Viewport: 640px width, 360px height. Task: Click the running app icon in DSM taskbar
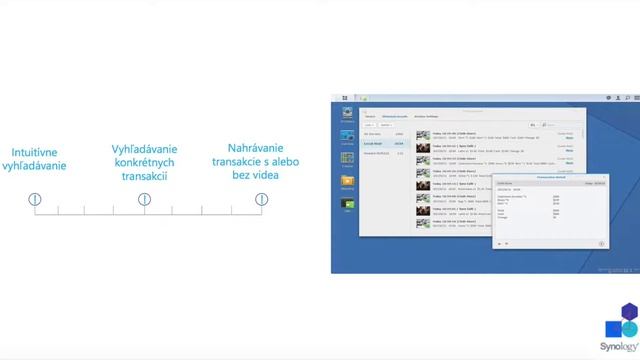click(x=364, y=98)
